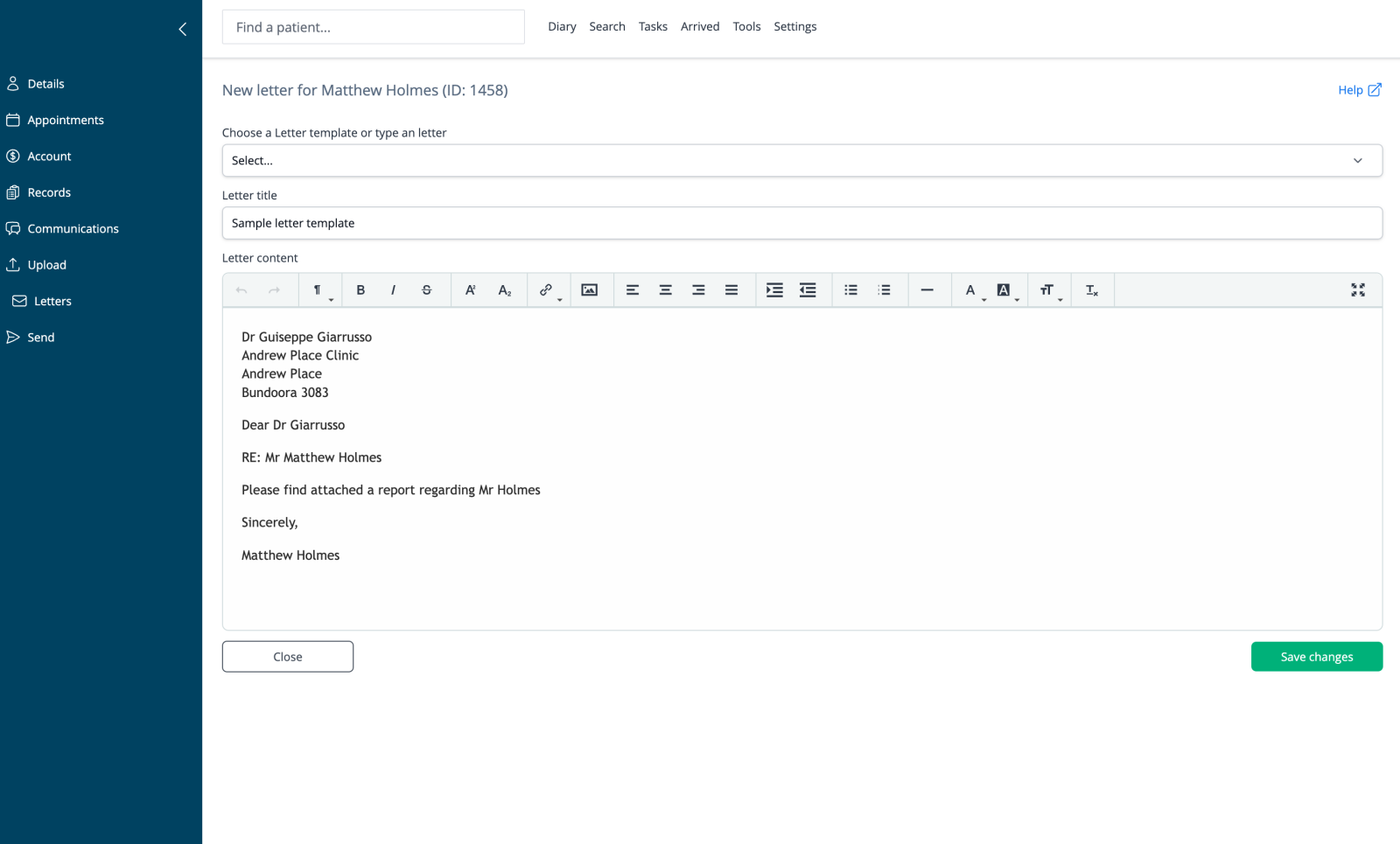Click 'Andrew Place Clinic' in the letter

tap(300, 355)
